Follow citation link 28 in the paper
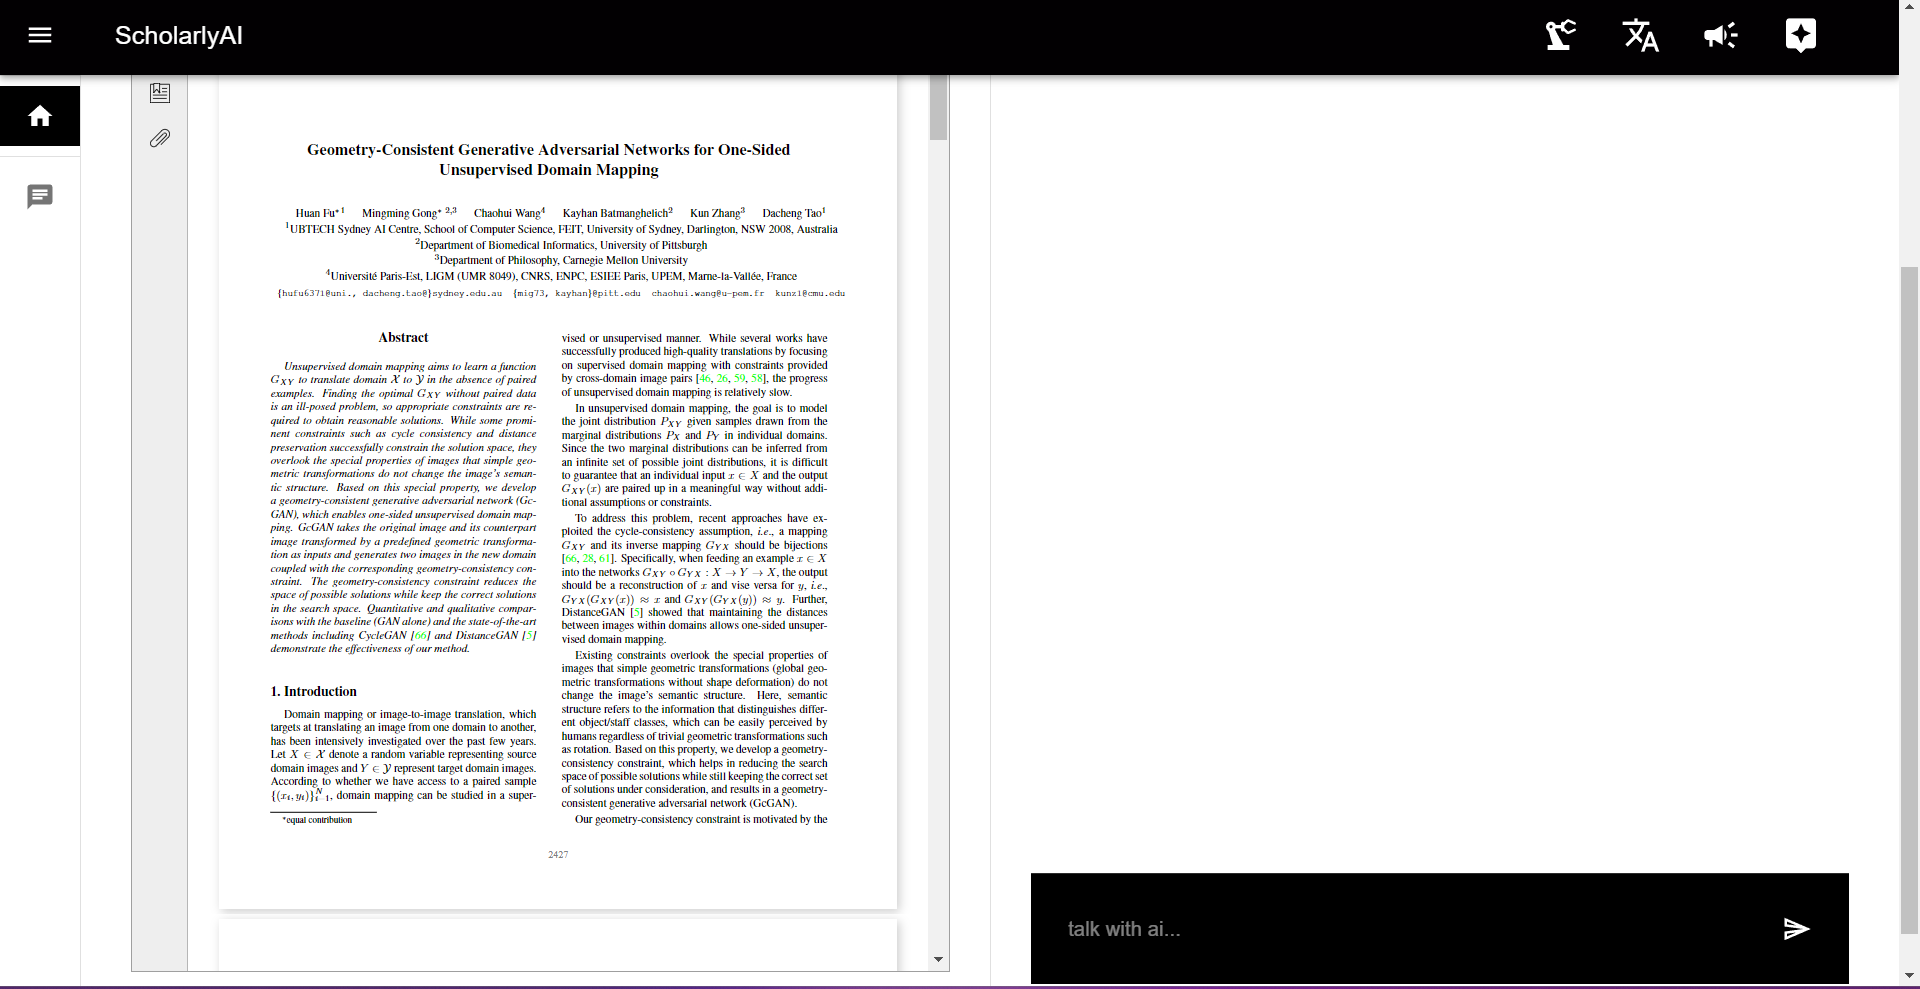 pyautogui.click(x=588, y=559)
